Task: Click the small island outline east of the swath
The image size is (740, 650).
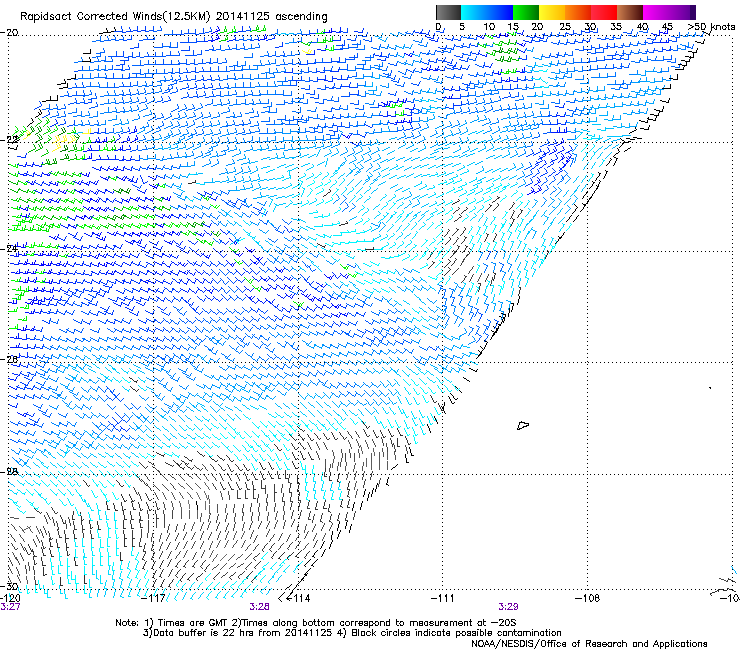Action: [x=523, y=425]
